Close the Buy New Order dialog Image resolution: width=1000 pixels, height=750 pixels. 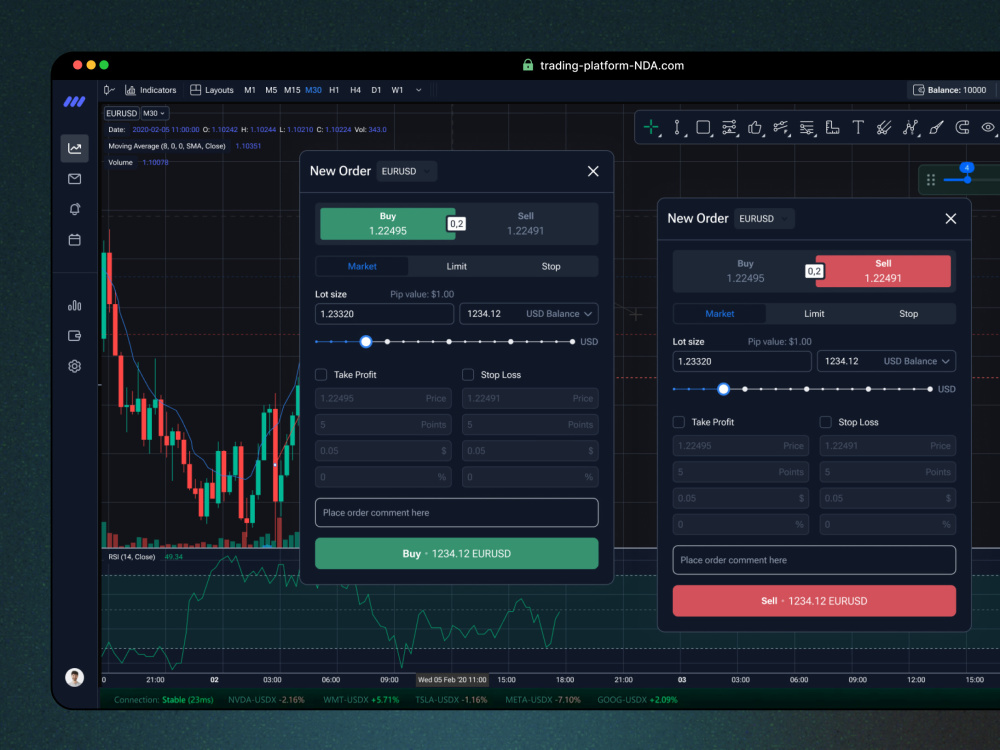[593, 171]
